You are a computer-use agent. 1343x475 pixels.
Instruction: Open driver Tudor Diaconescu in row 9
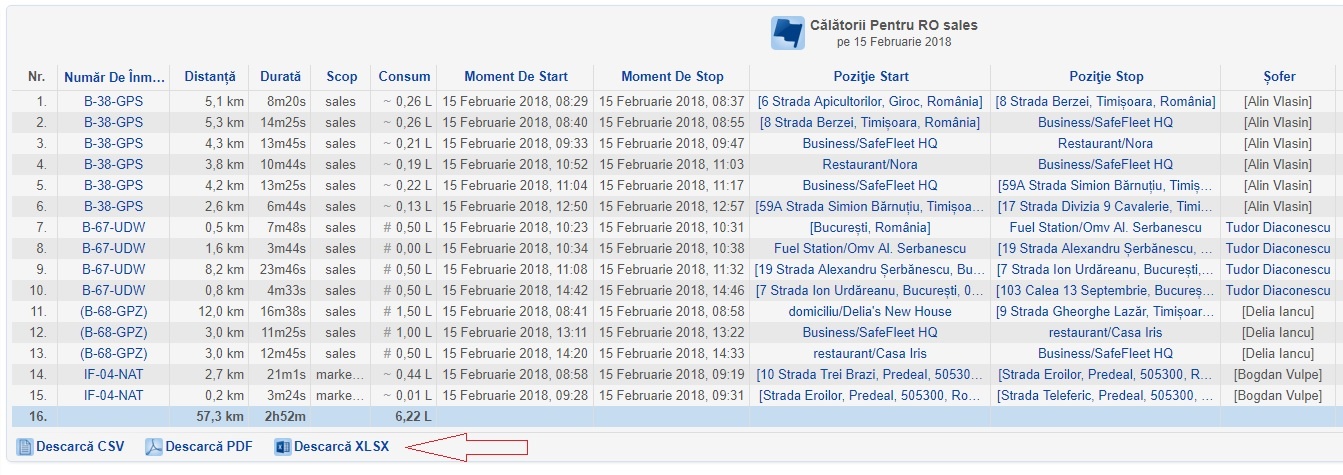tap(1279, 270)
